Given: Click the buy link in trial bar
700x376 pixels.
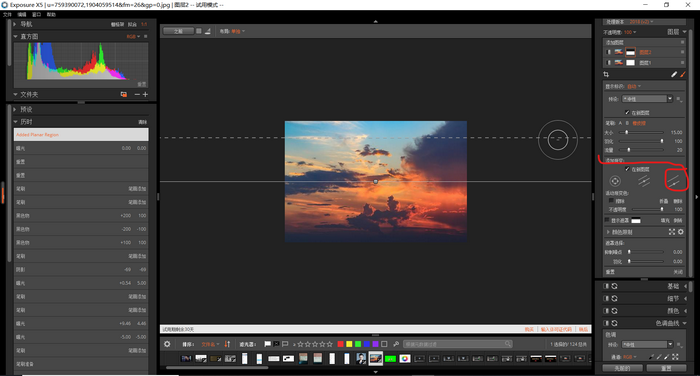Looking at the screenshot, I should click(529, 329).
